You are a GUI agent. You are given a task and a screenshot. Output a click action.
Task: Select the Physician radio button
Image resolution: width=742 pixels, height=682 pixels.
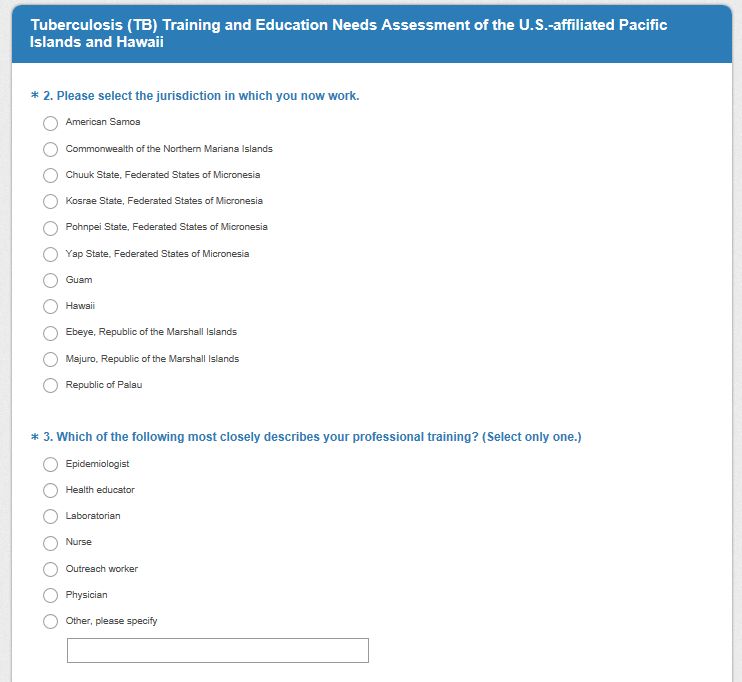point(50,596)
